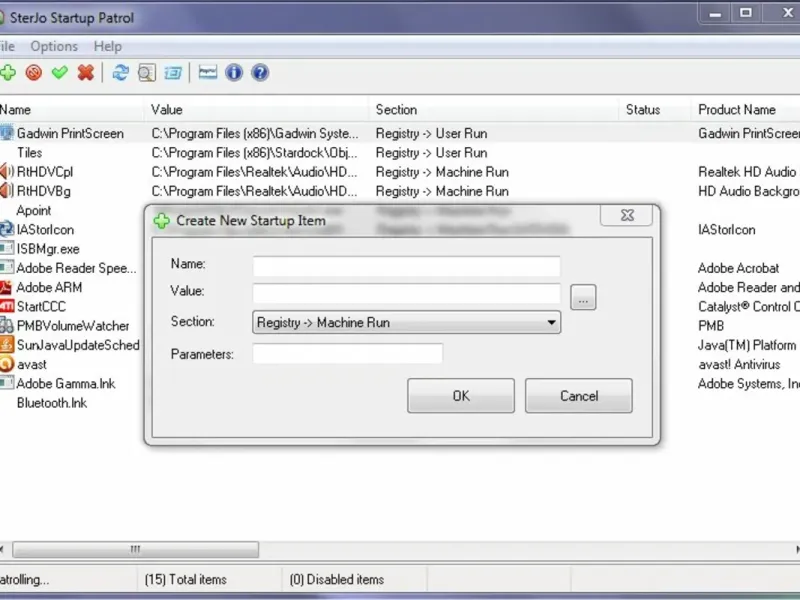Click the 'PMB' product name cell
The height and width of the screenshot is (600, 800).
tap(711, 326)
